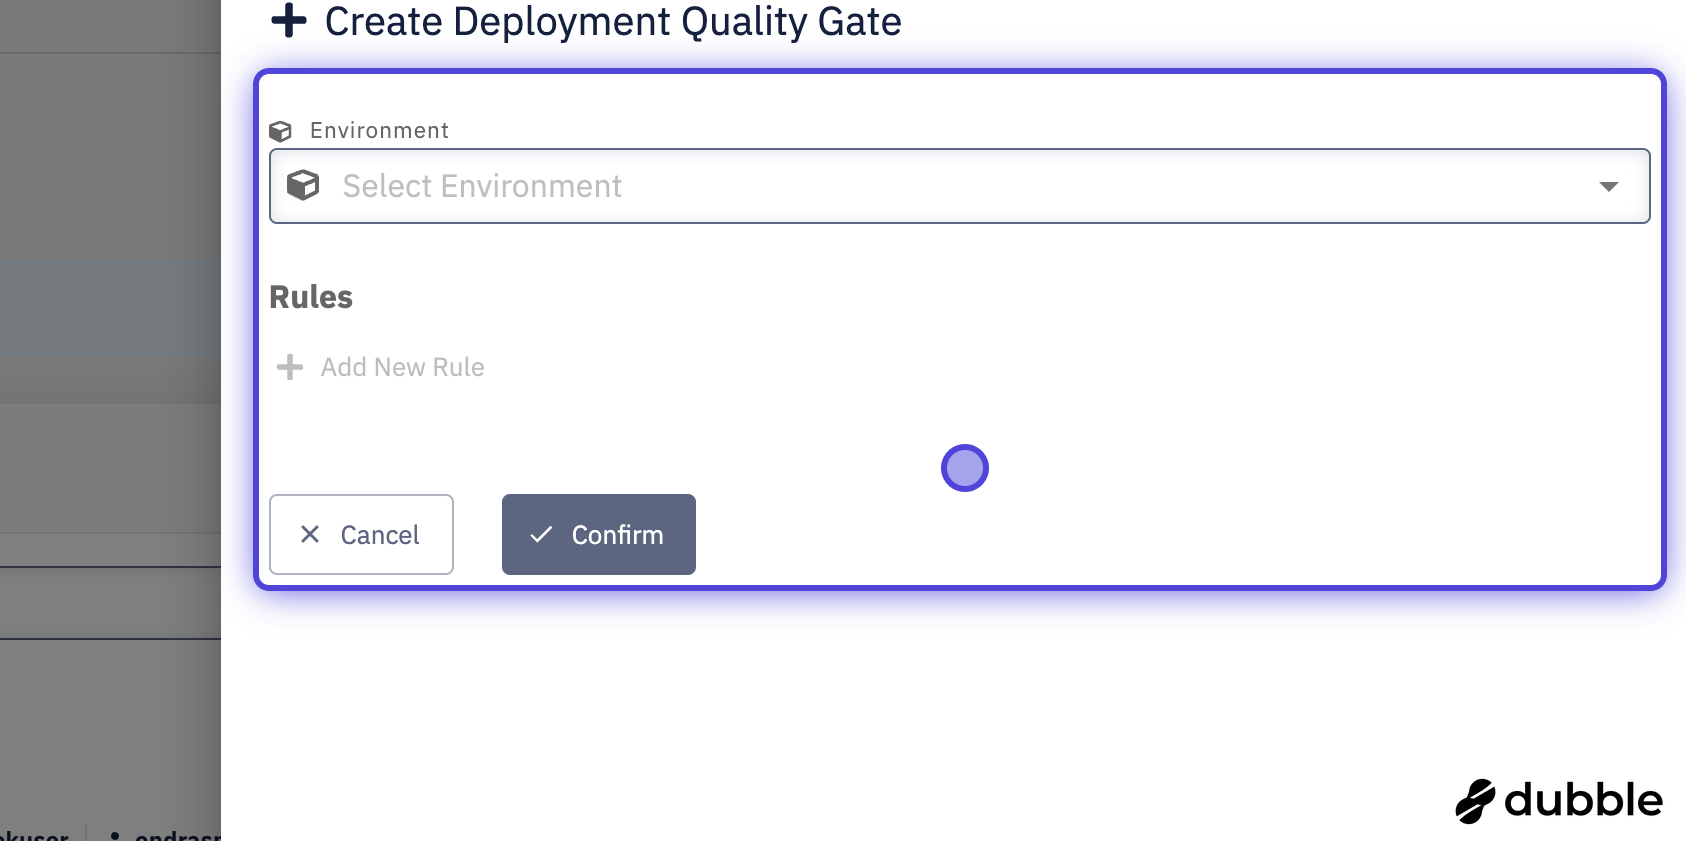Click the truncated username in the bottom-left
Screen dimensions: 1686x841
pos(35,835)
